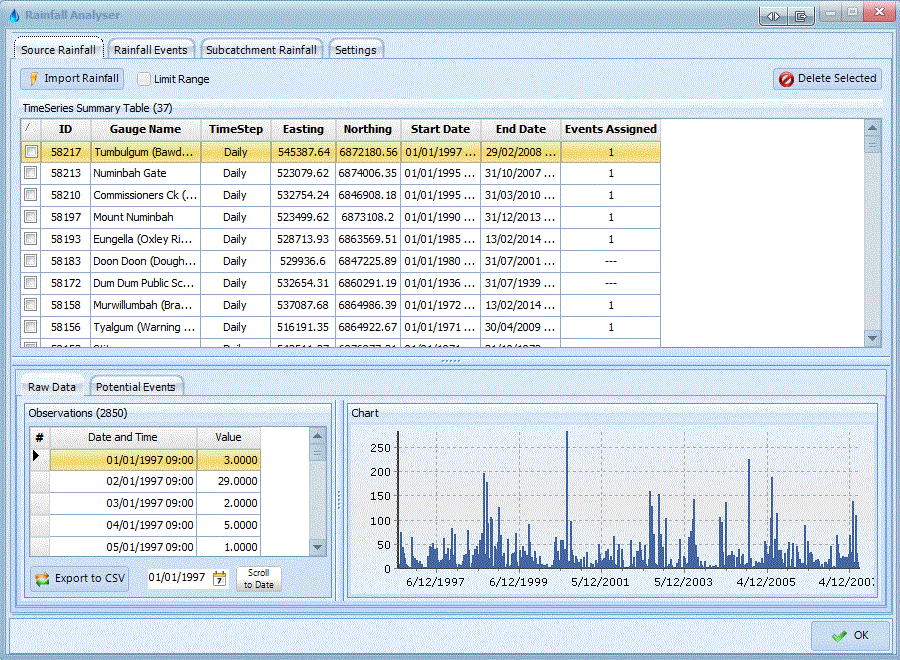Image resolution: width=900 pixels, height=660 pixels.
Task: Click the Import Rainfall lightning icon
Action: 33,78
